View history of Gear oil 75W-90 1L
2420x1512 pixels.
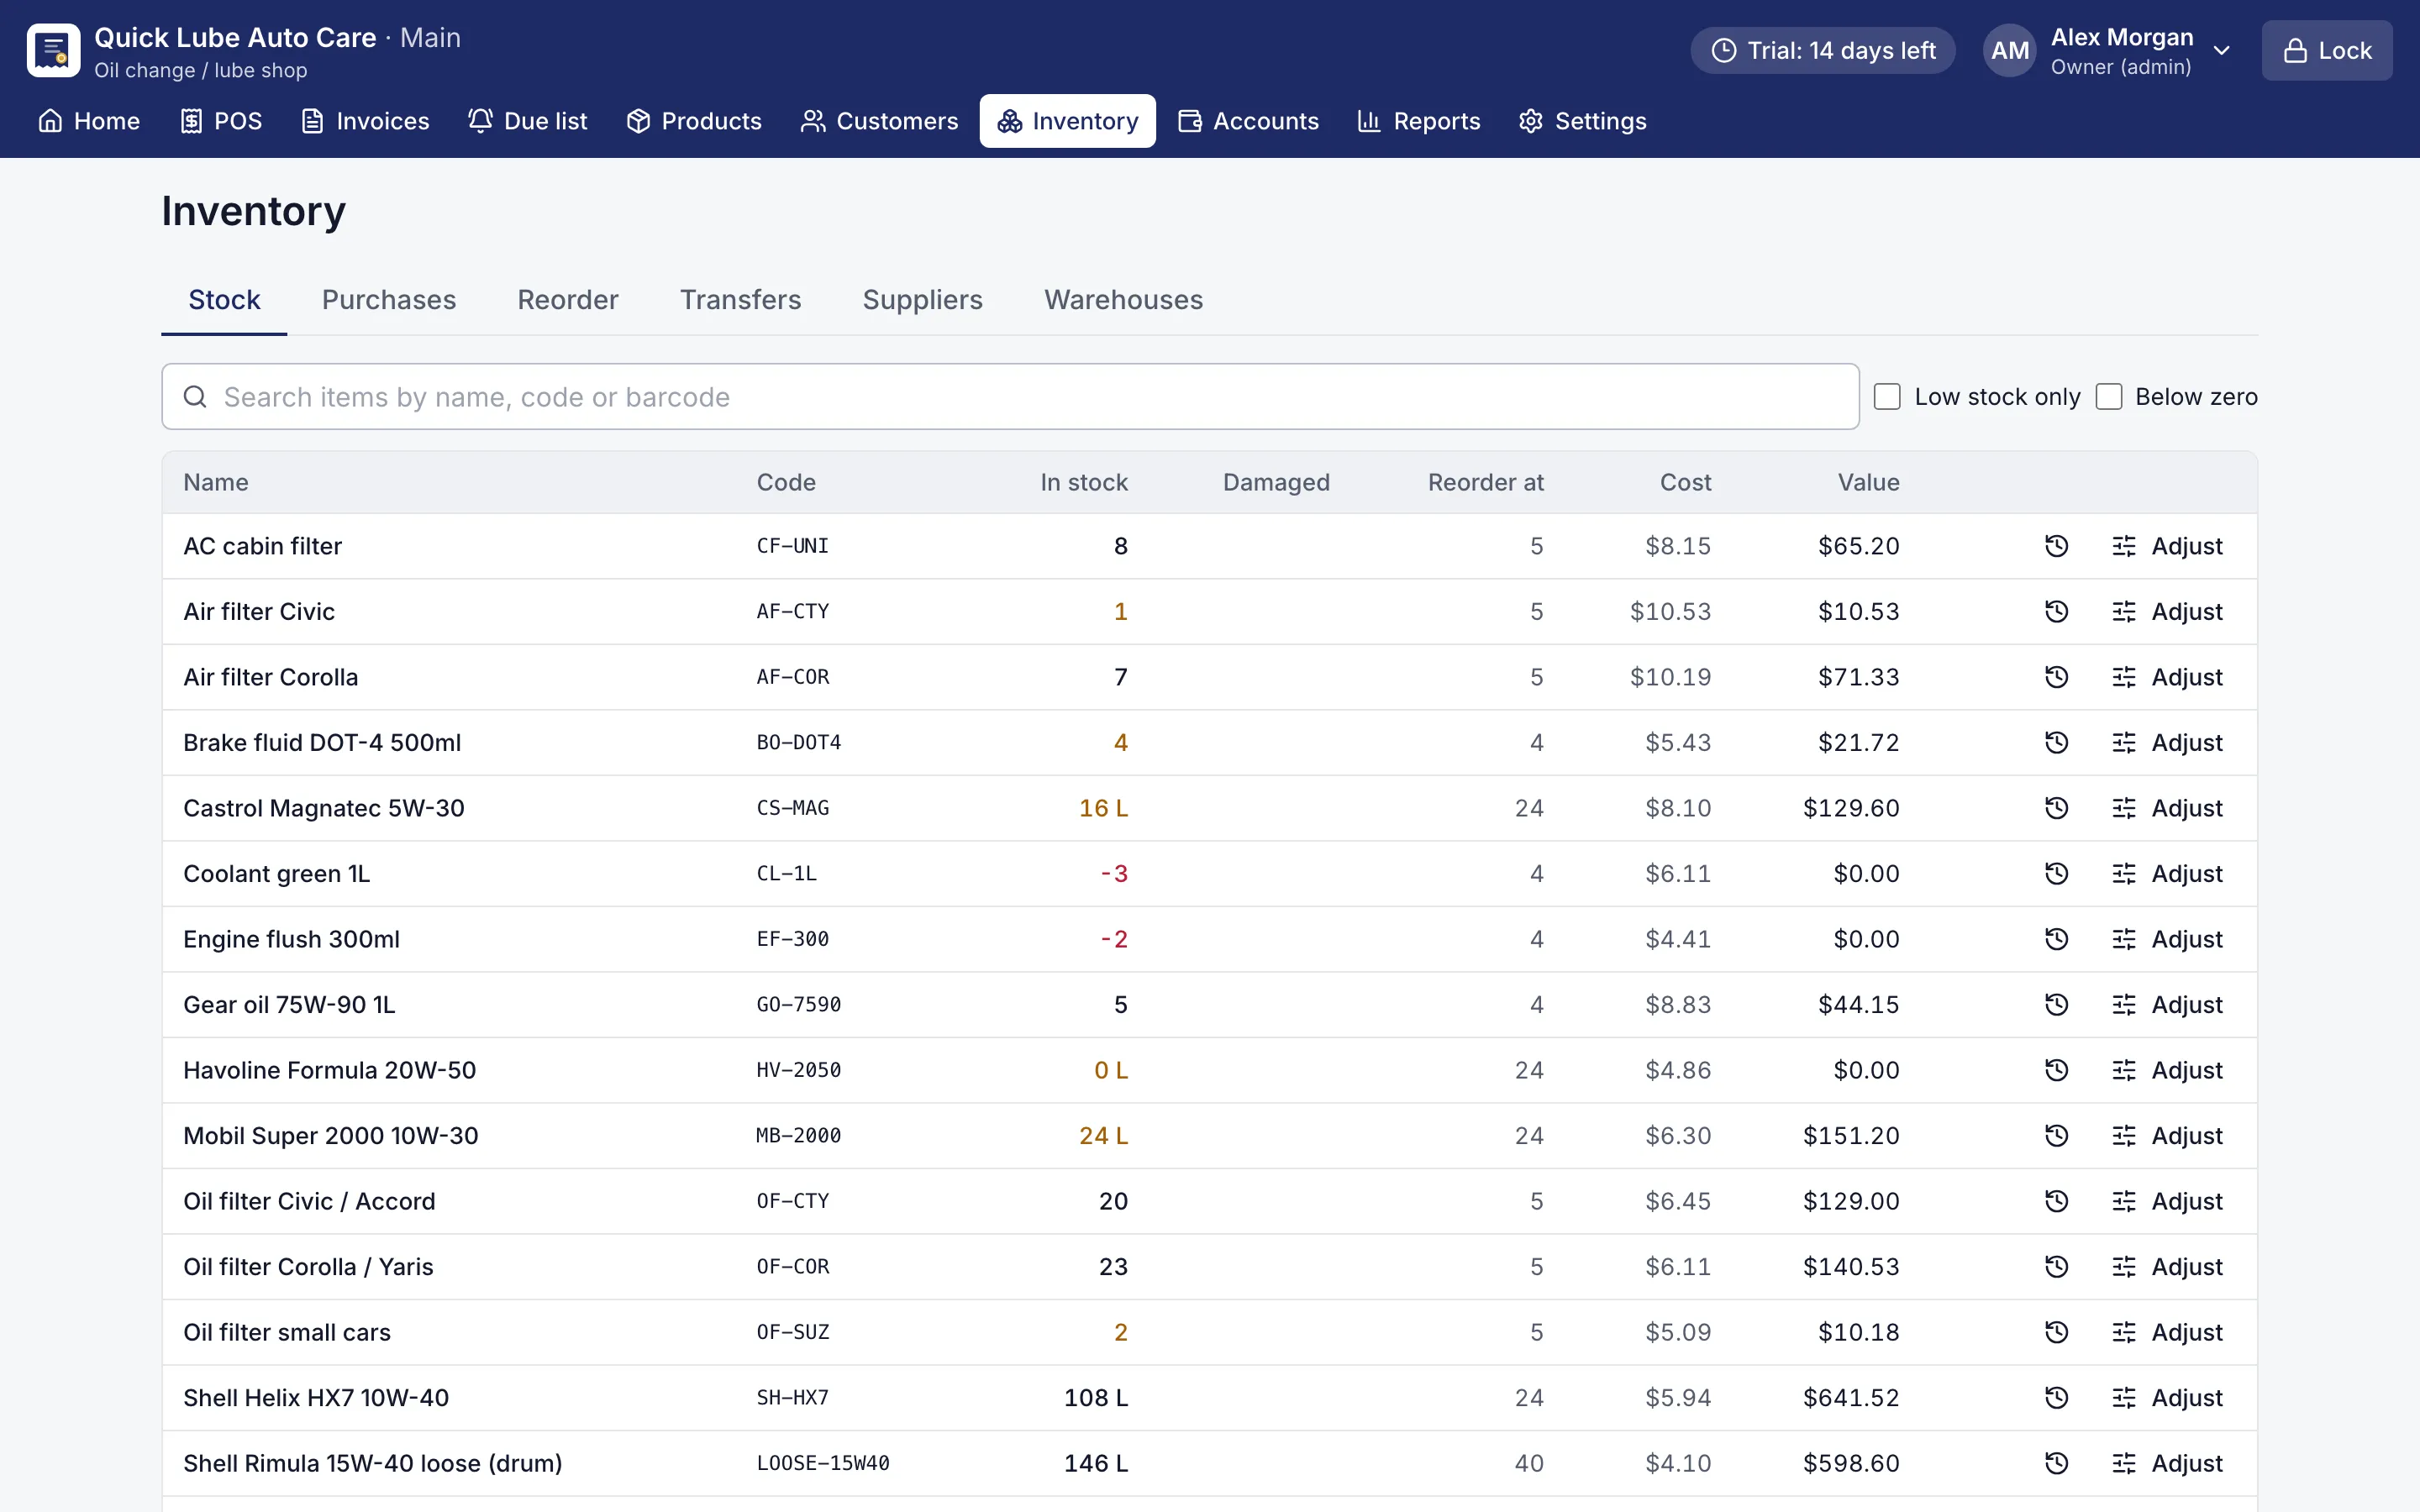pos(2056,1004)
